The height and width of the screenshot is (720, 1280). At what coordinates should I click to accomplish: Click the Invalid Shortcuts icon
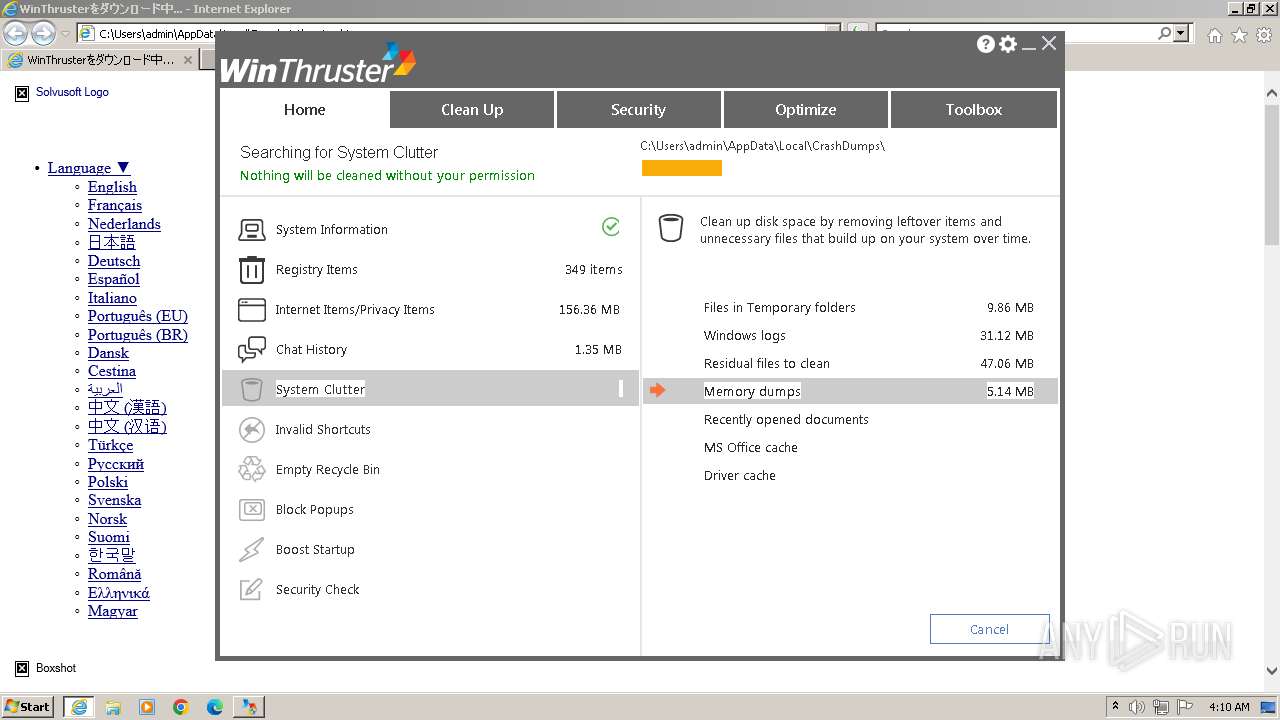252,430
